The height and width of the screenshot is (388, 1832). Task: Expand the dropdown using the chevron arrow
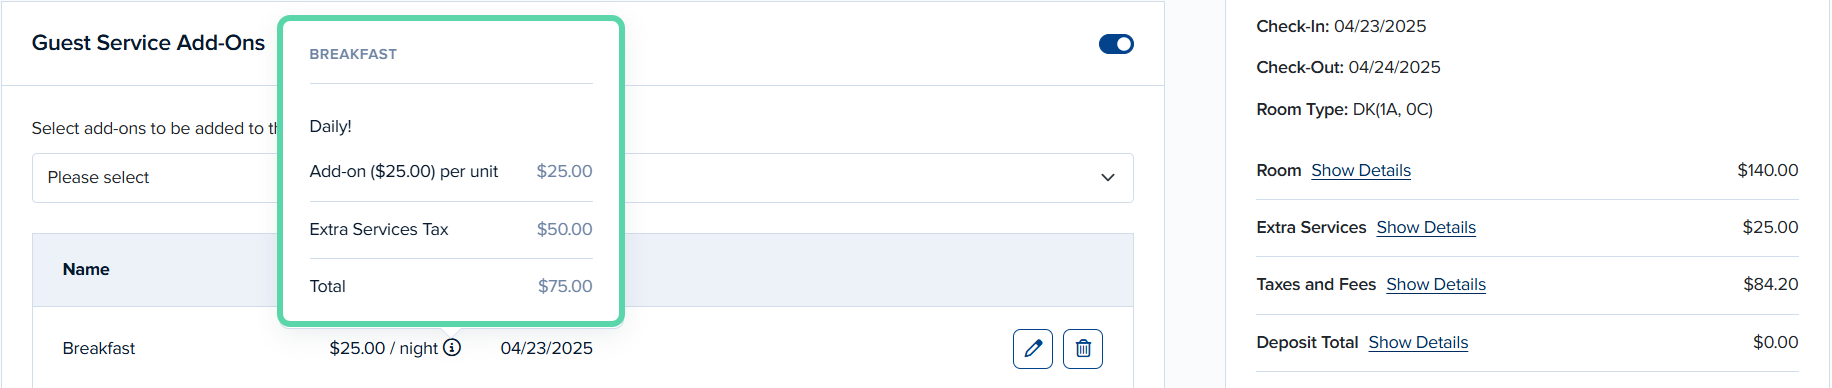click(x=1108, y=178)
